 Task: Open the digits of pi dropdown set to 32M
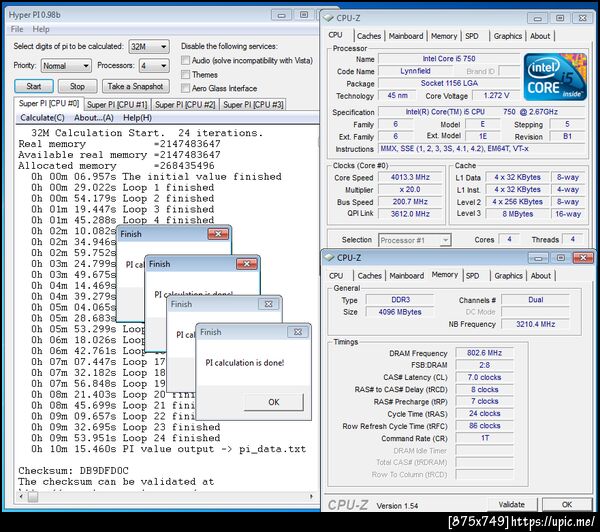point(149,46)
